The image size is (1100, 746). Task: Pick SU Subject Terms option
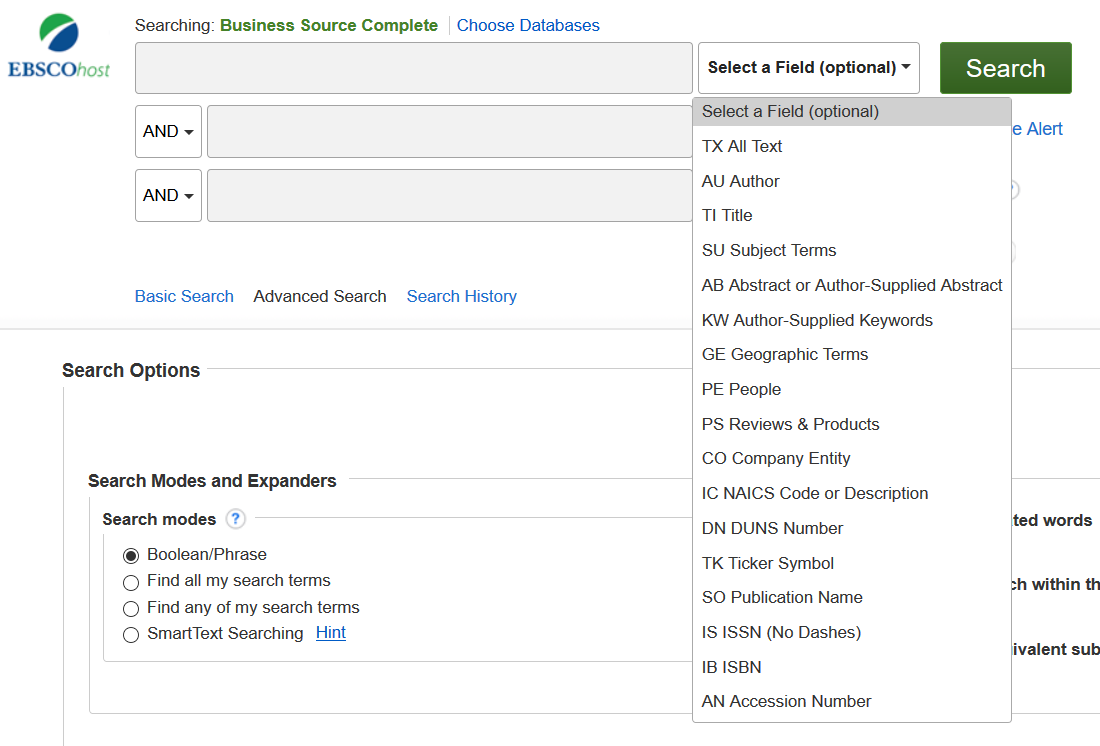point(768,250)
